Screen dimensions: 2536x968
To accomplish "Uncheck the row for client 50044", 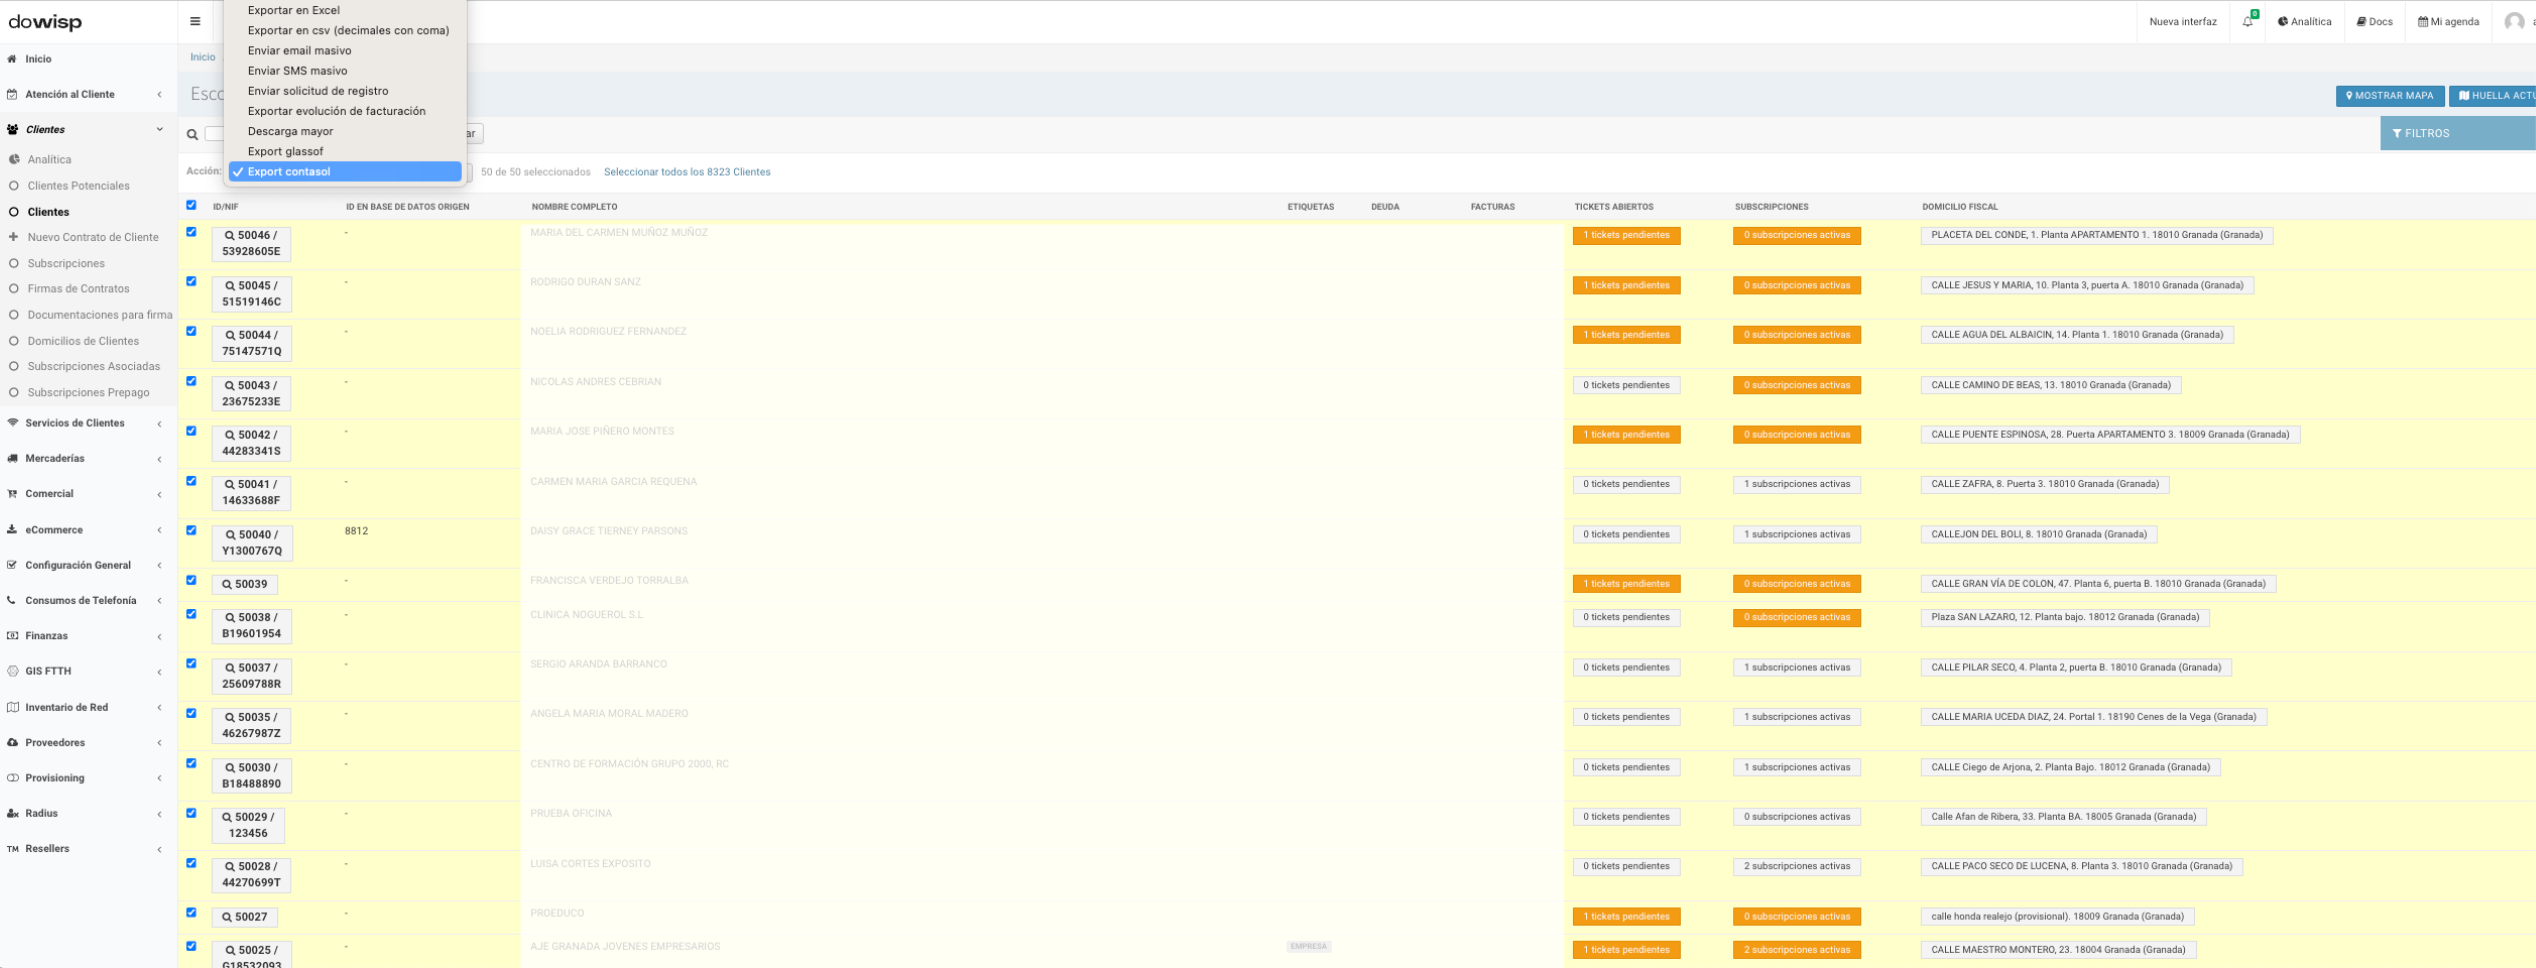I will 191,331.
